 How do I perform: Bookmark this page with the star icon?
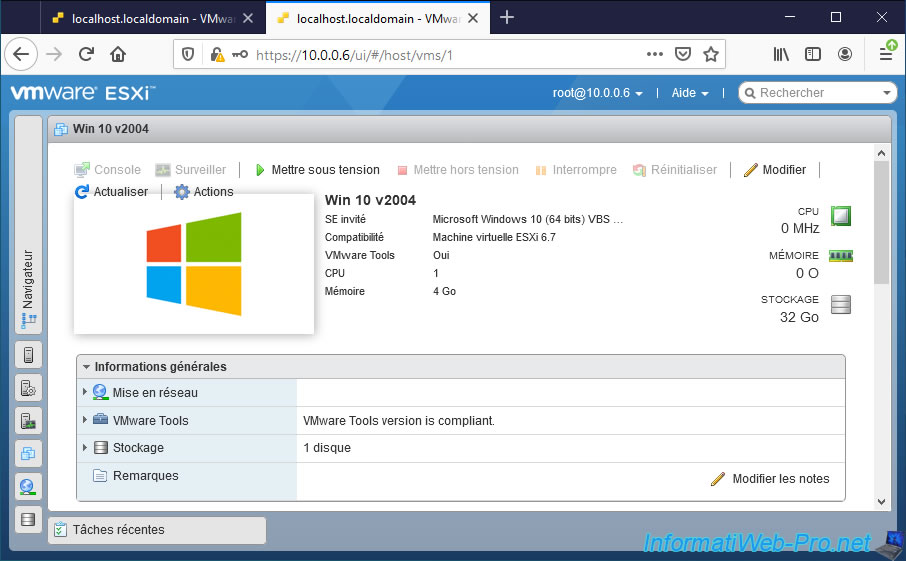[711, 55]
